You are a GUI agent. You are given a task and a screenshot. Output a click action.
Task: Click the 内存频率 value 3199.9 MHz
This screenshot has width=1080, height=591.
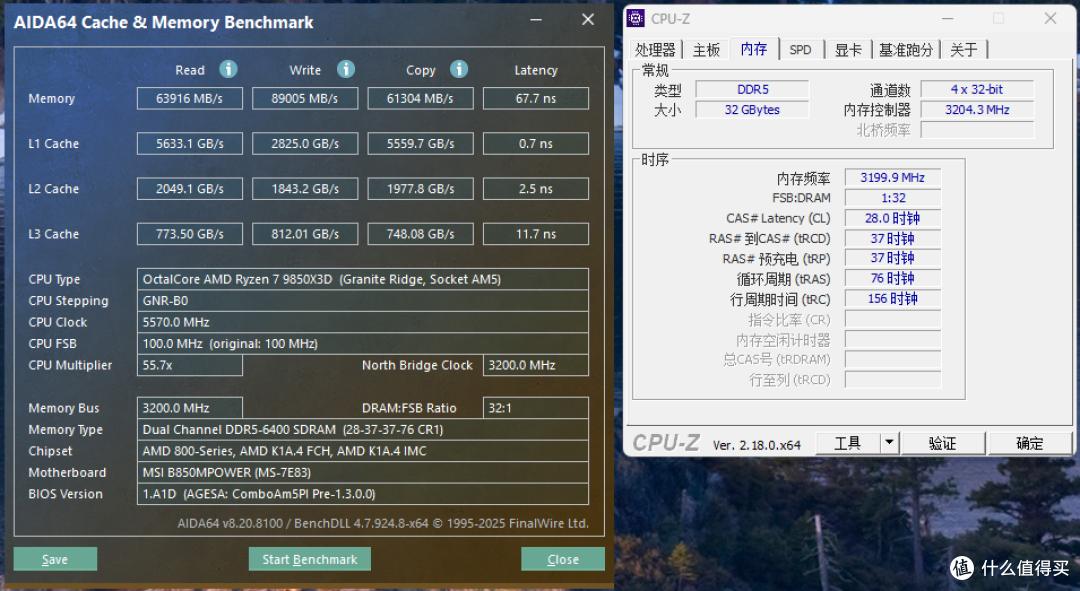point(893,178)
